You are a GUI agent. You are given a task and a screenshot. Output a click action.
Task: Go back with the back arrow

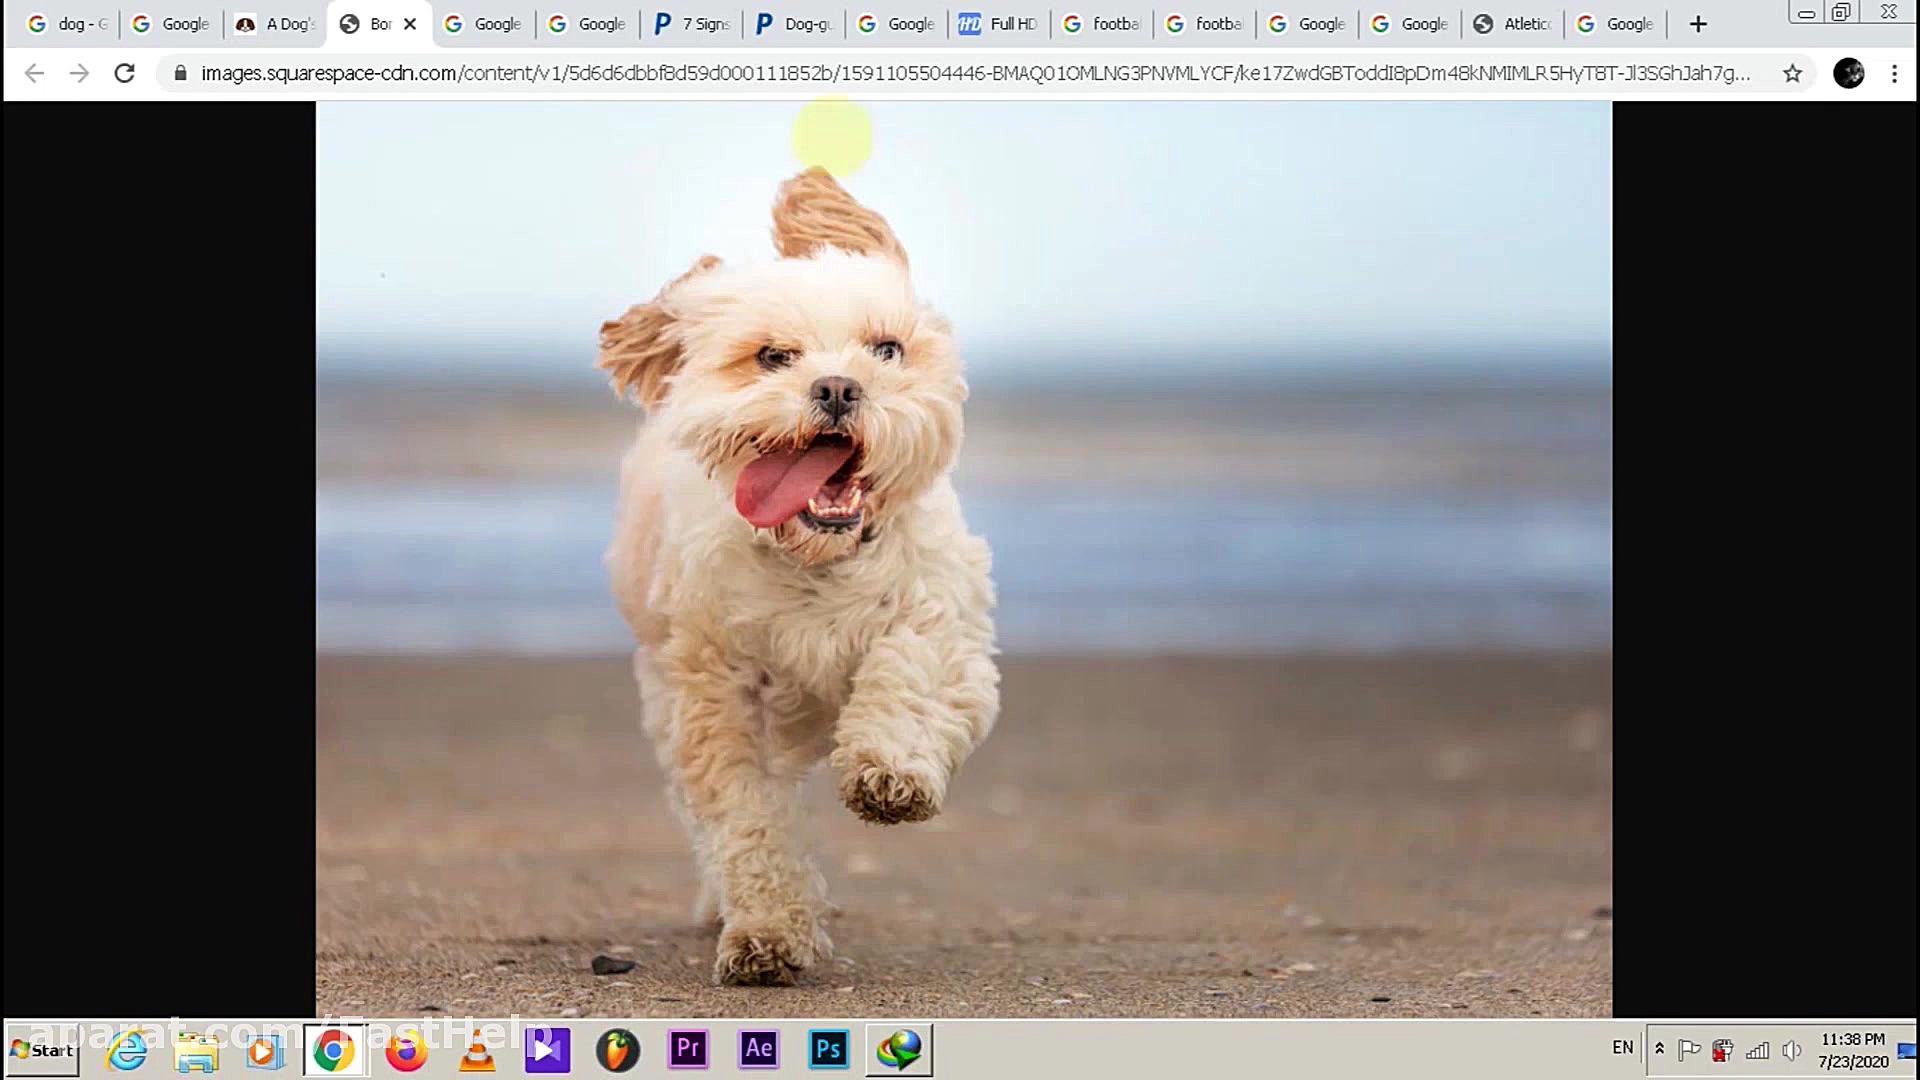34,73
